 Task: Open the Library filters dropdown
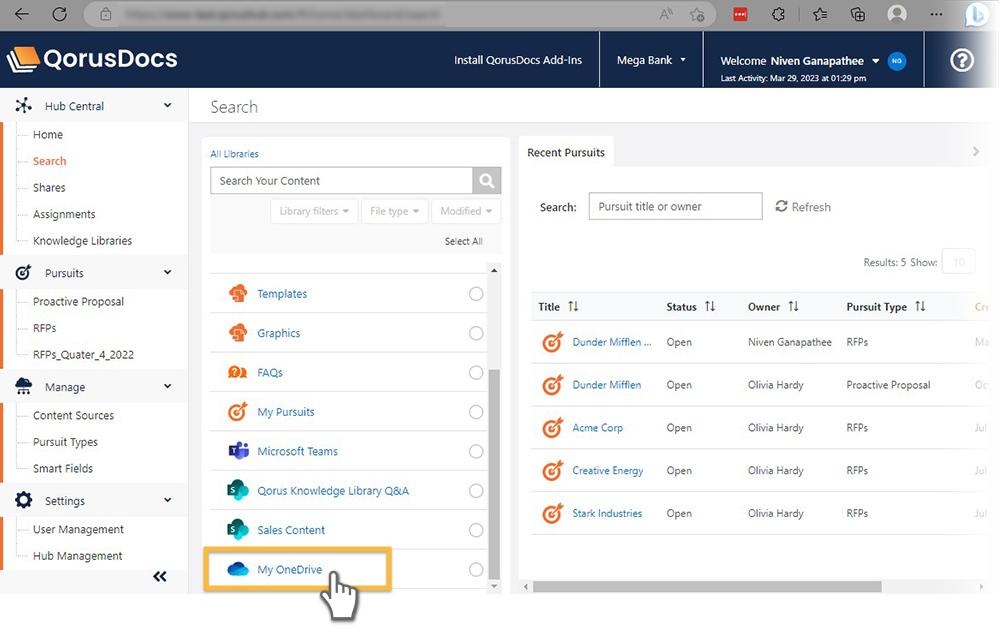point(314,211)
